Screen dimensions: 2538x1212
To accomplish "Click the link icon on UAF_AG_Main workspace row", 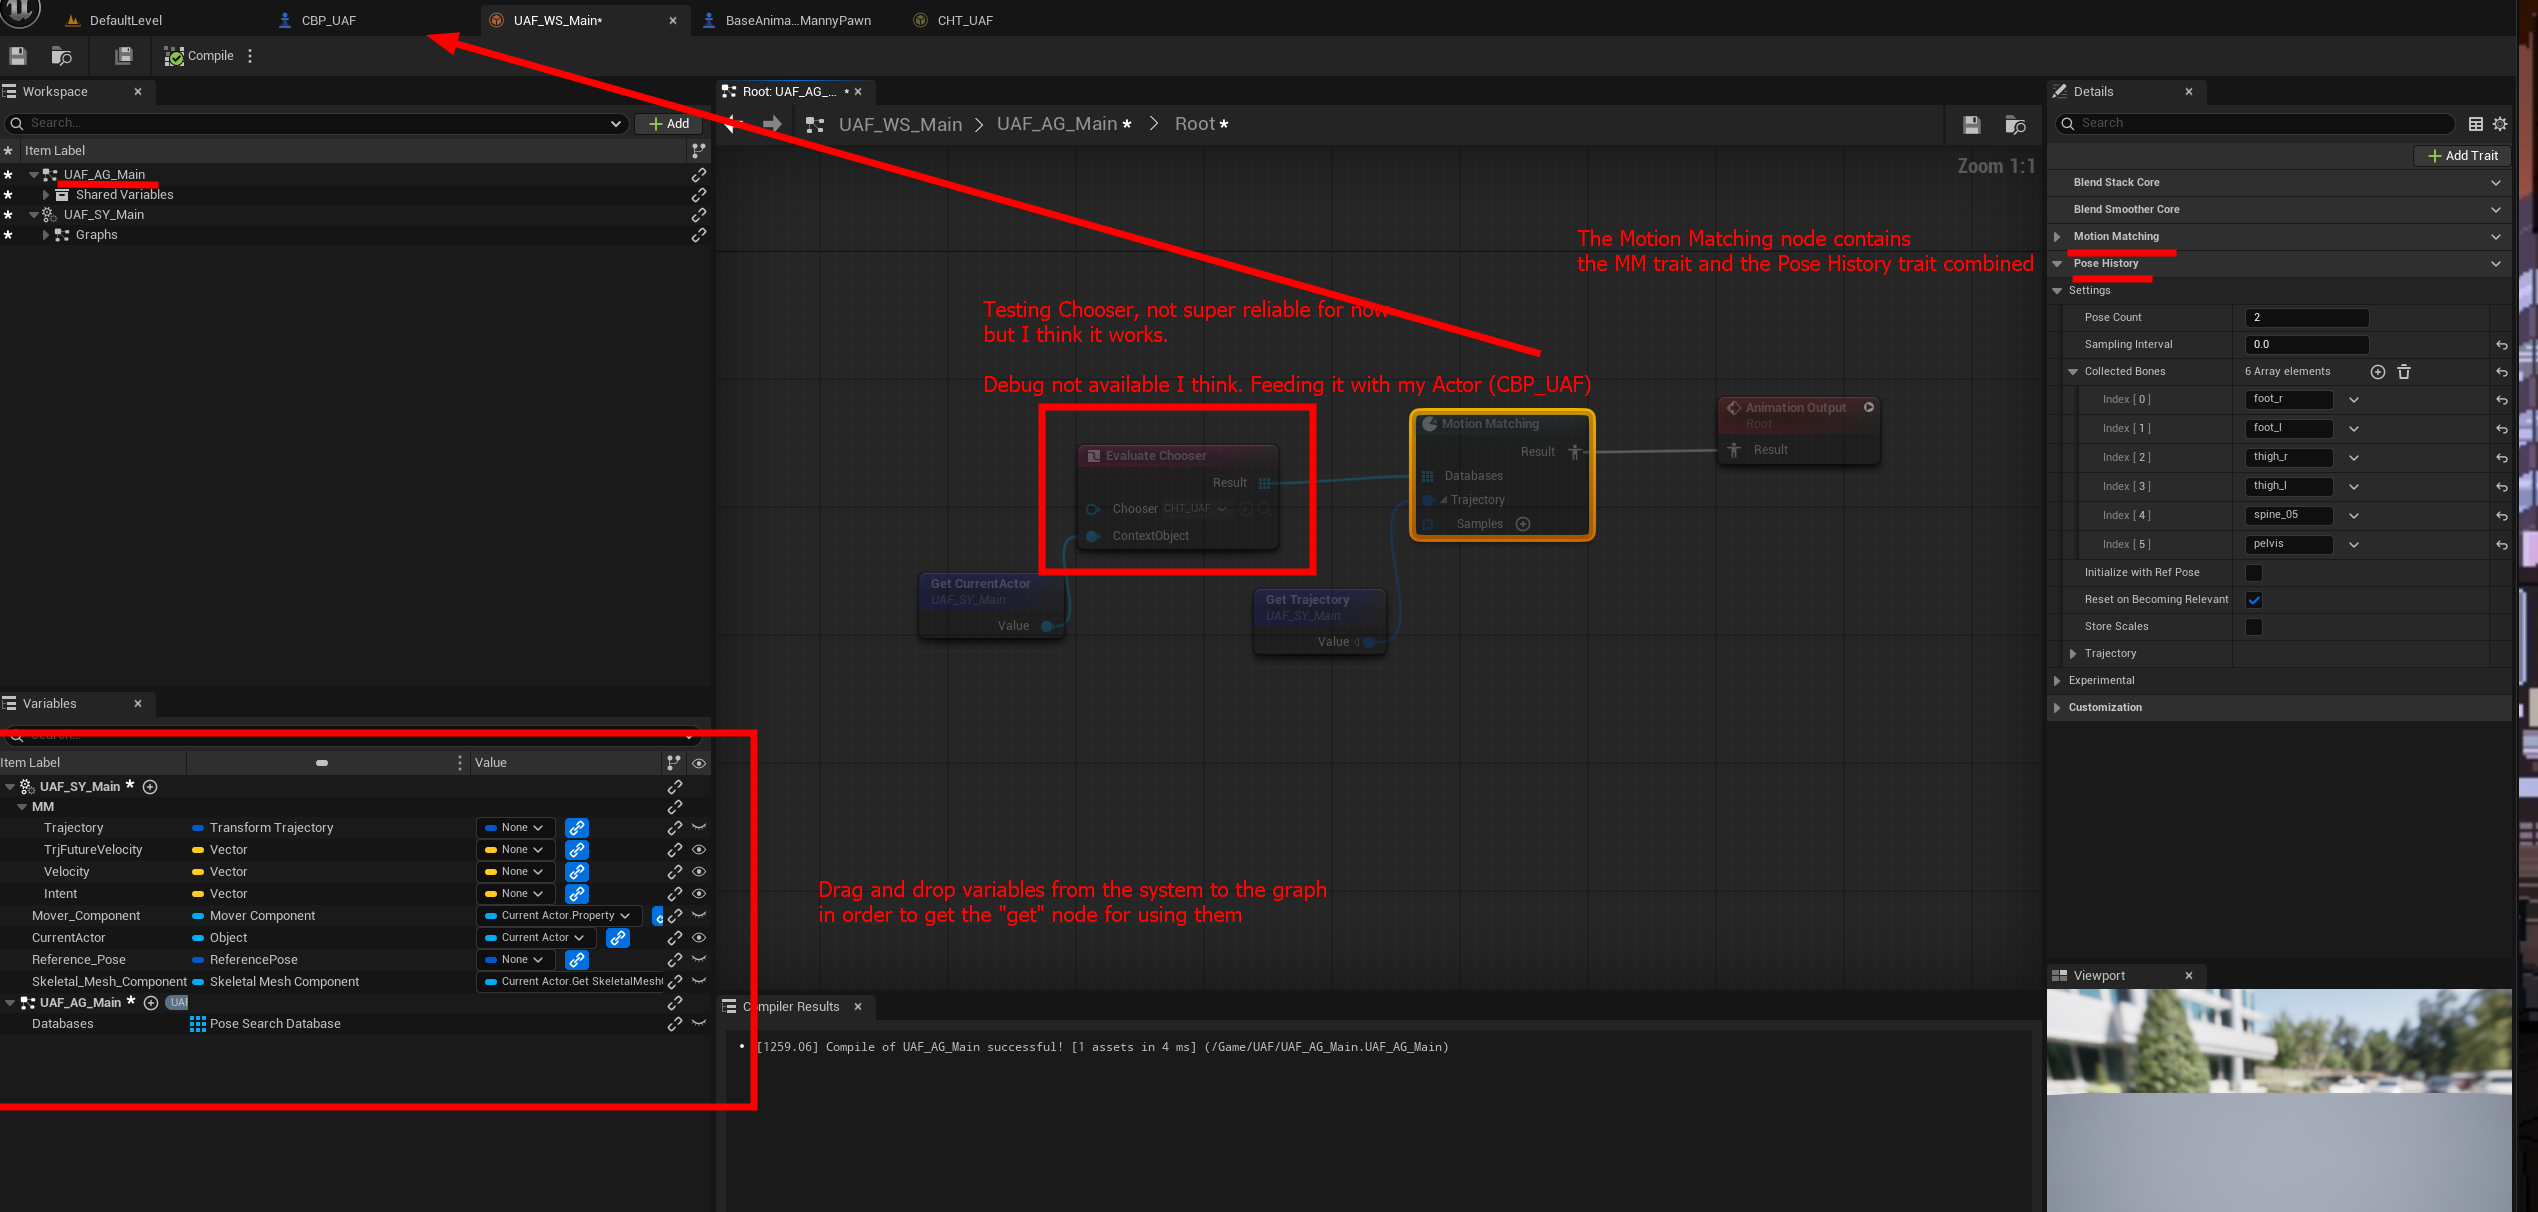I will [x=699, y=175].
